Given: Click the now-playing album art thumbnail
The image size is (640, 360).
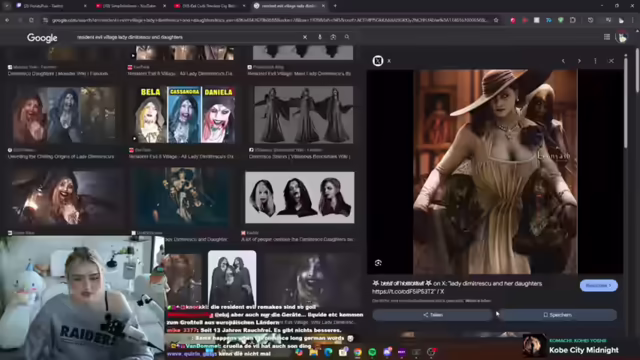Looking at the screenshot, I should [534, 346].
